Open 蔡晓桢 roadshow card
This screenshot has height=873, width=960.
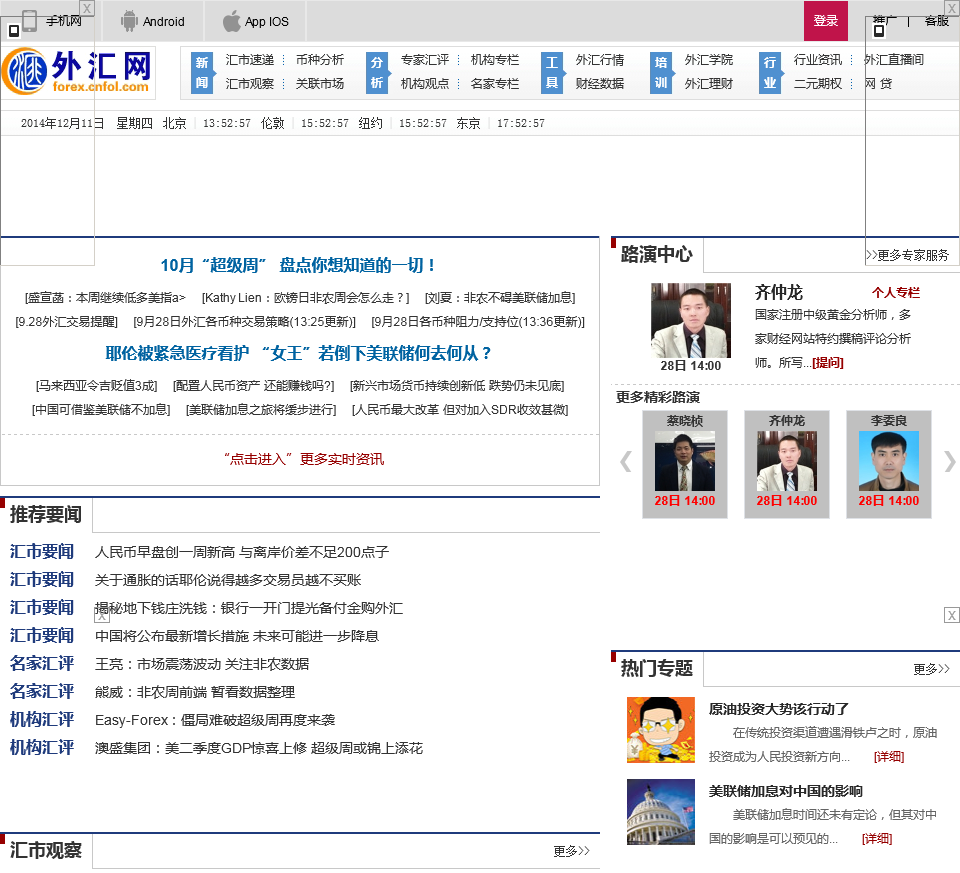coord(684,465)
